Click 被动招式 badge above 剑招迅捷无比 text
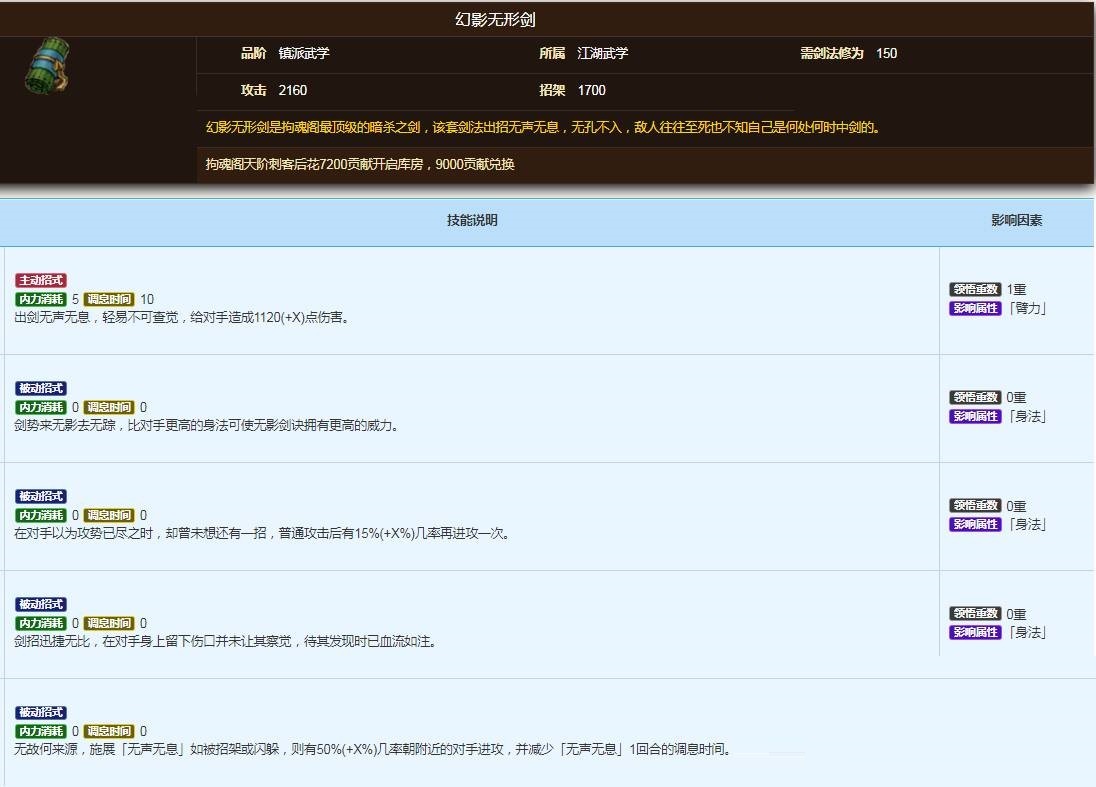This screenshot has height=787, width=1096. tap(41, 604)
